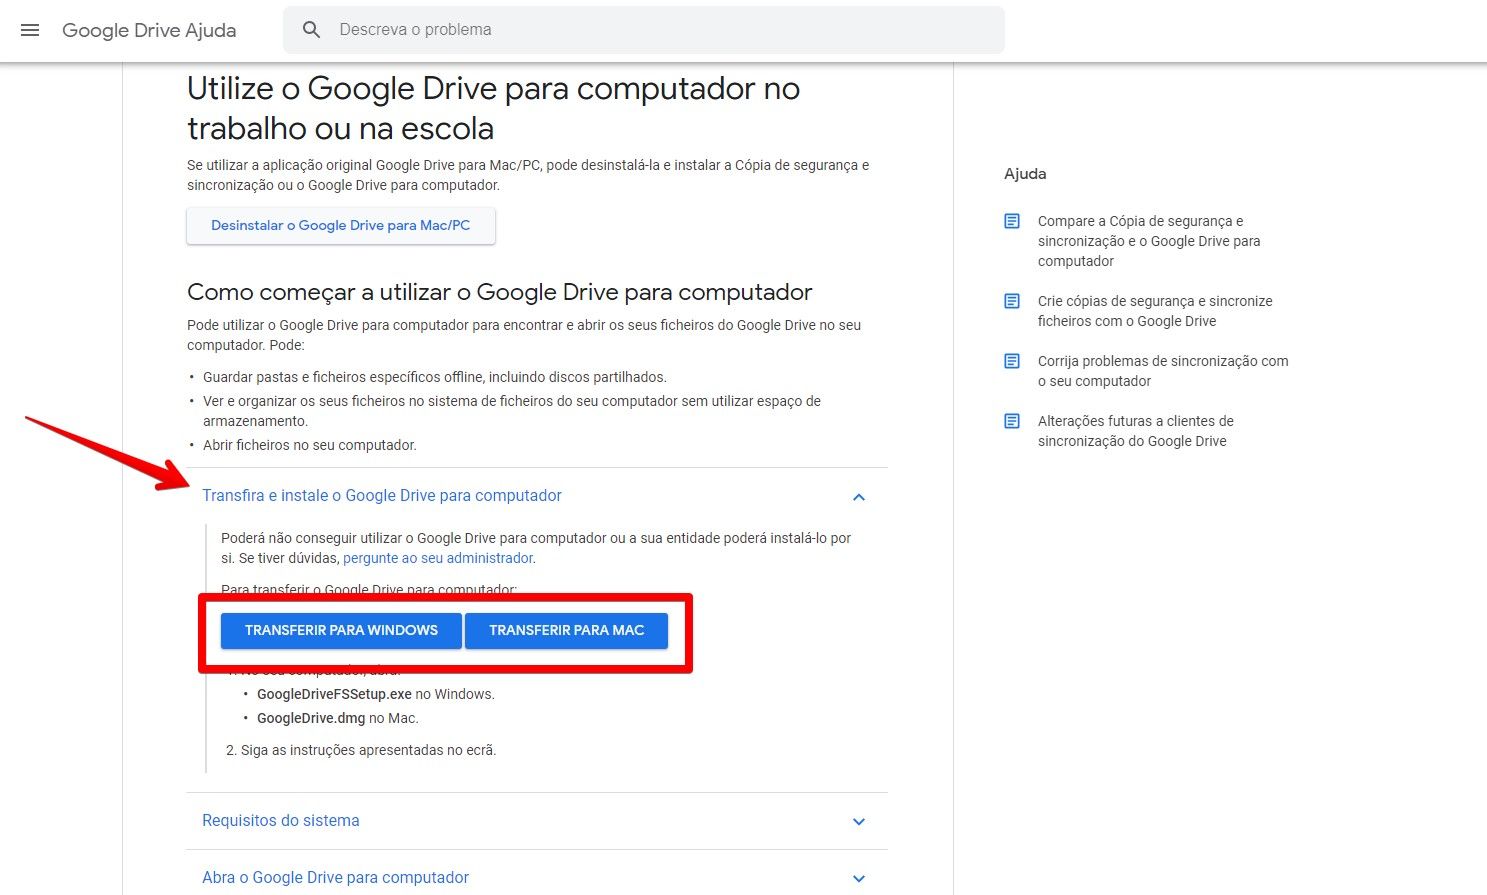Open "Corrija problemas de sincronização" help article
The height and width of the screenshot is (895, 1487).
(1163, 371)
